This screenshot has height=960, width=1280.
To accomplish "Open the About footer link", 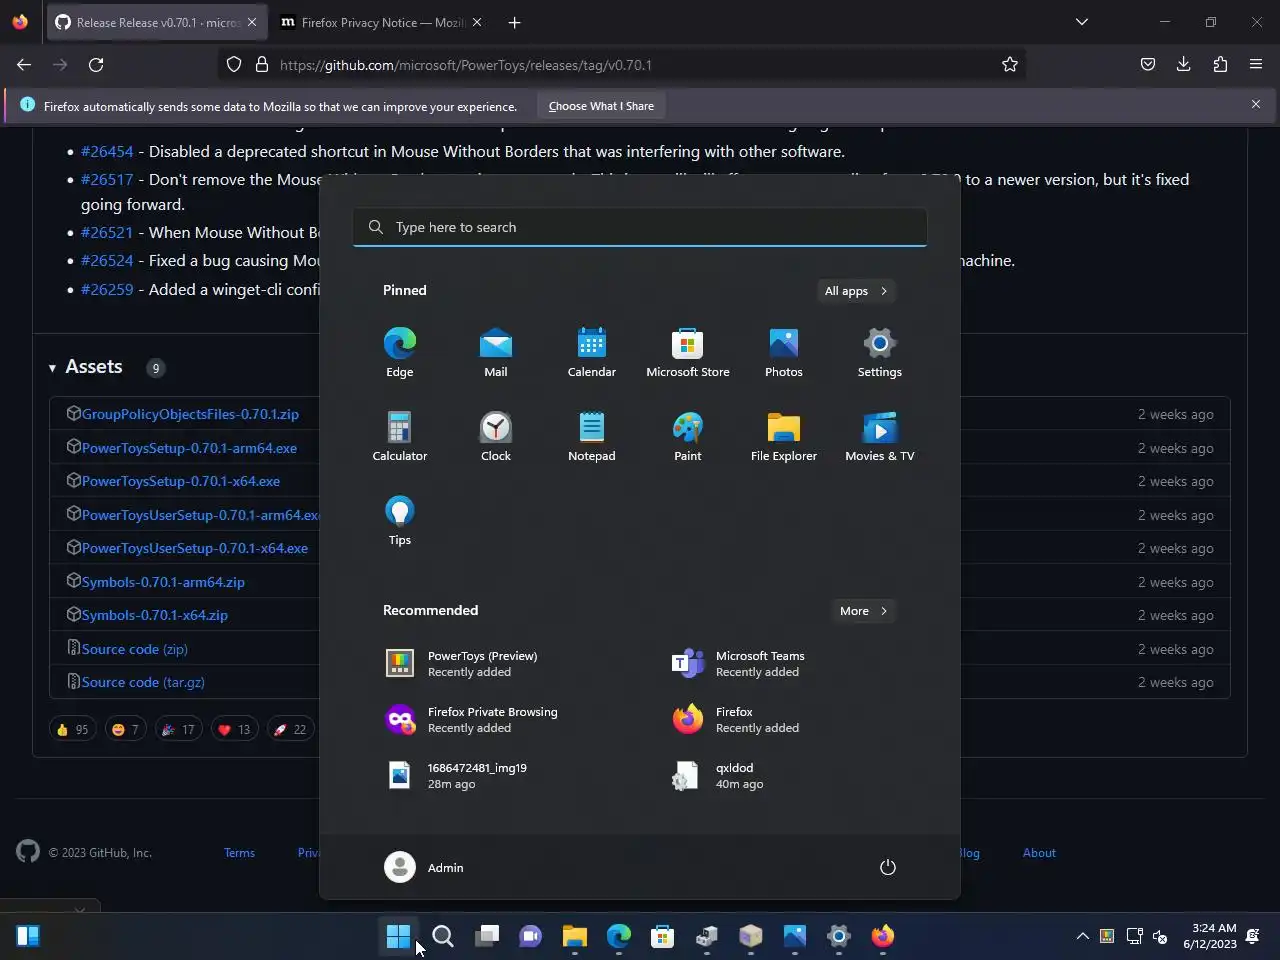I will [1039, 853].
